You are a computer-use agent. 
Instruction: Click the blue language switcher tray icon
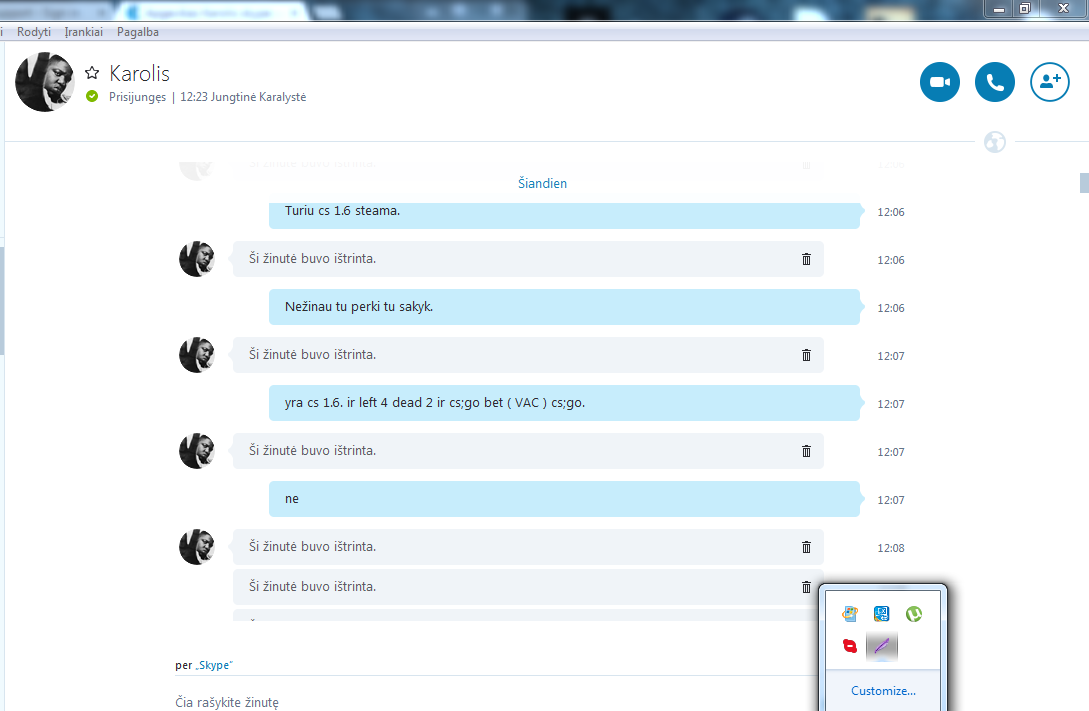(881, 614)
